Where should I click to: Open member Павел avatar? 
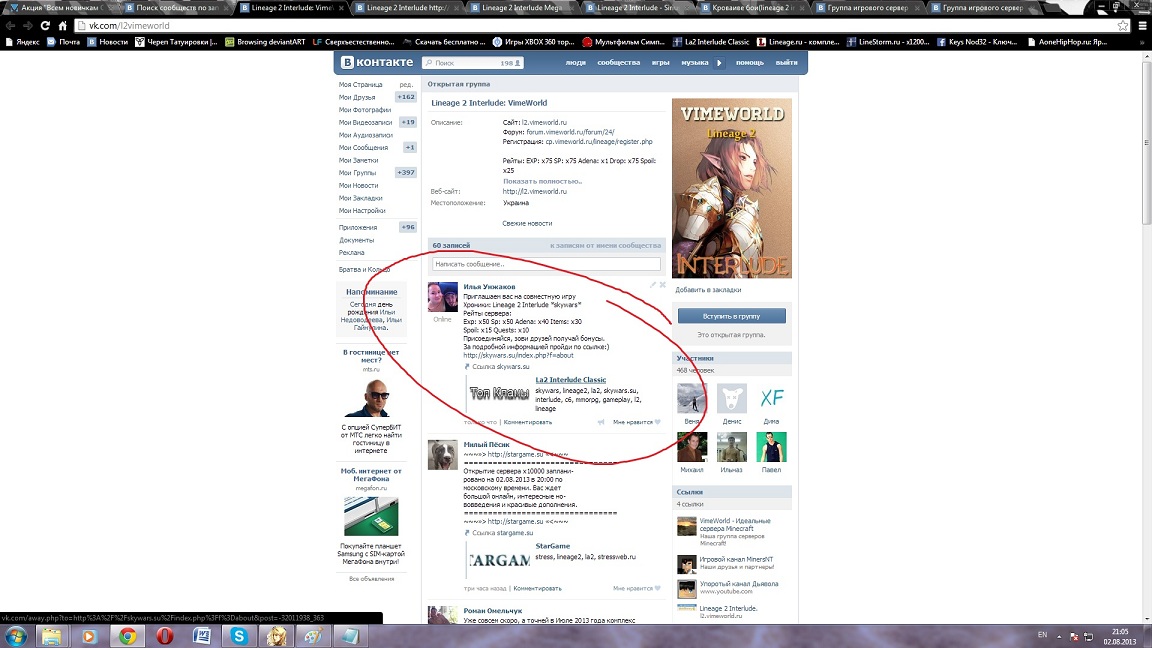771,447
